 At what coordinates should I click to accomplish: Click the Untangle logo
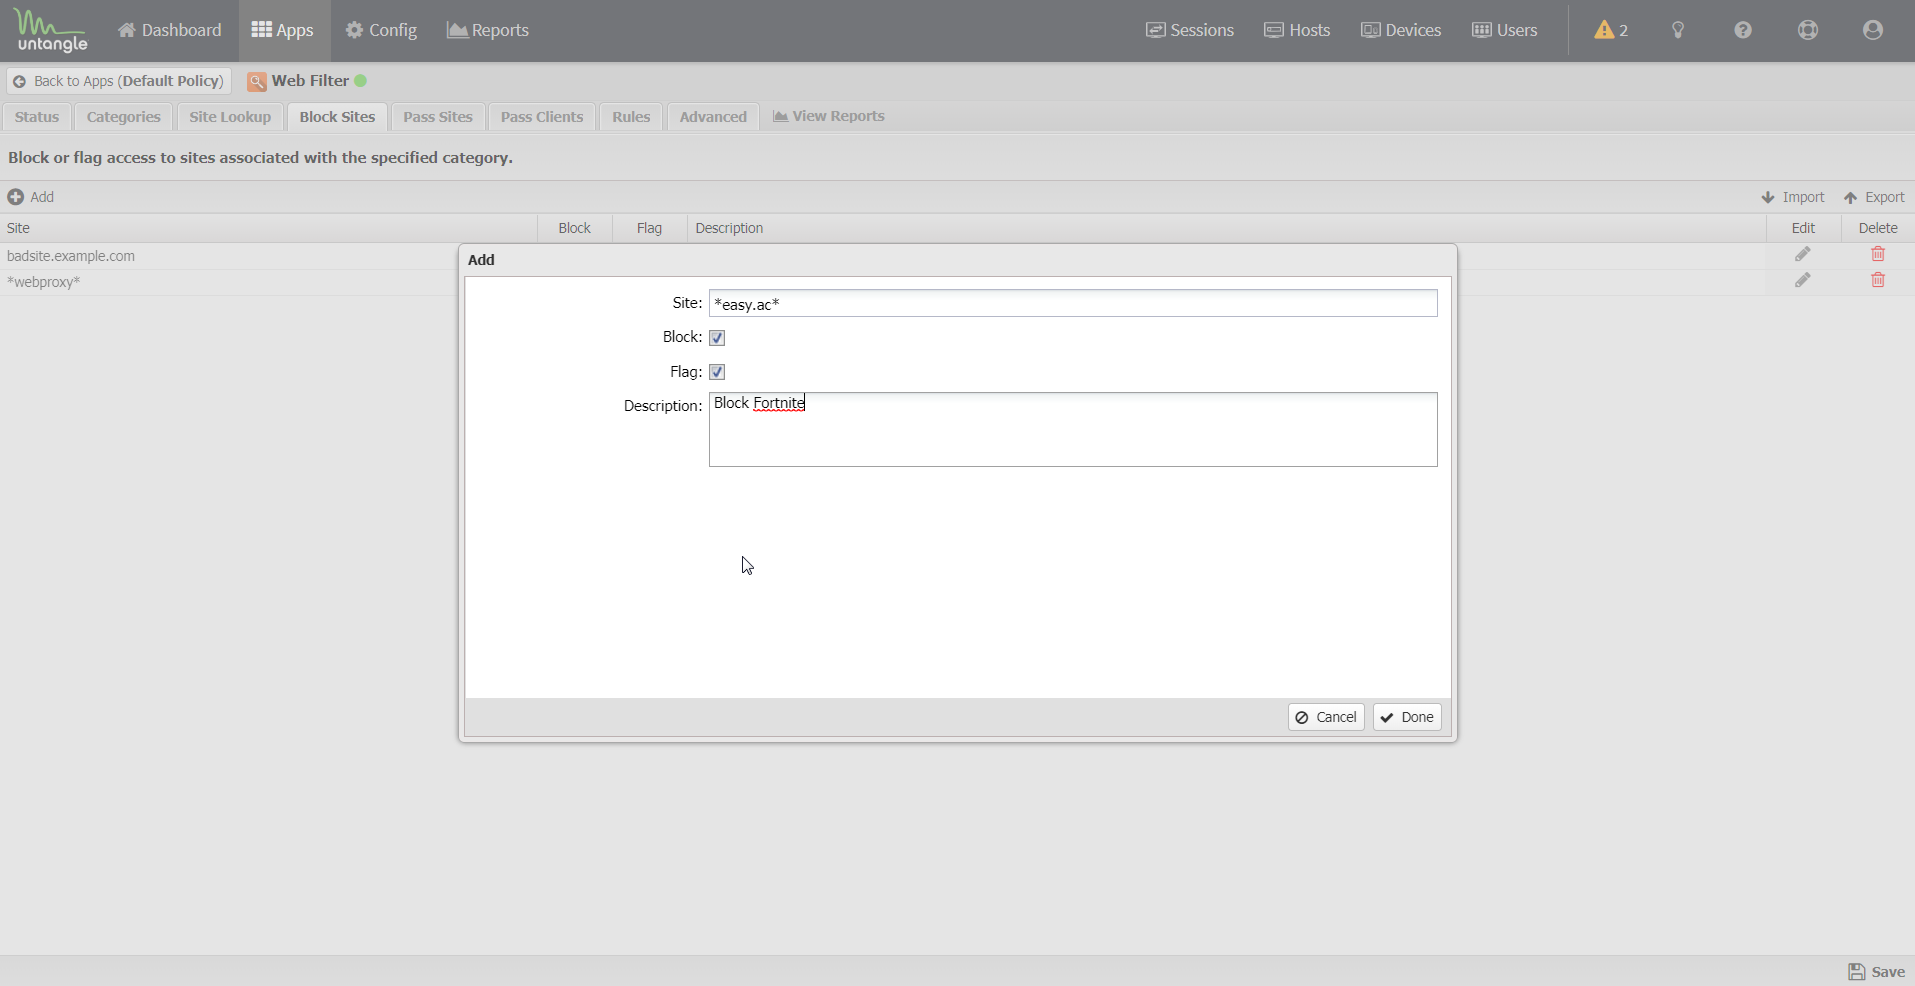pos(52,31)
